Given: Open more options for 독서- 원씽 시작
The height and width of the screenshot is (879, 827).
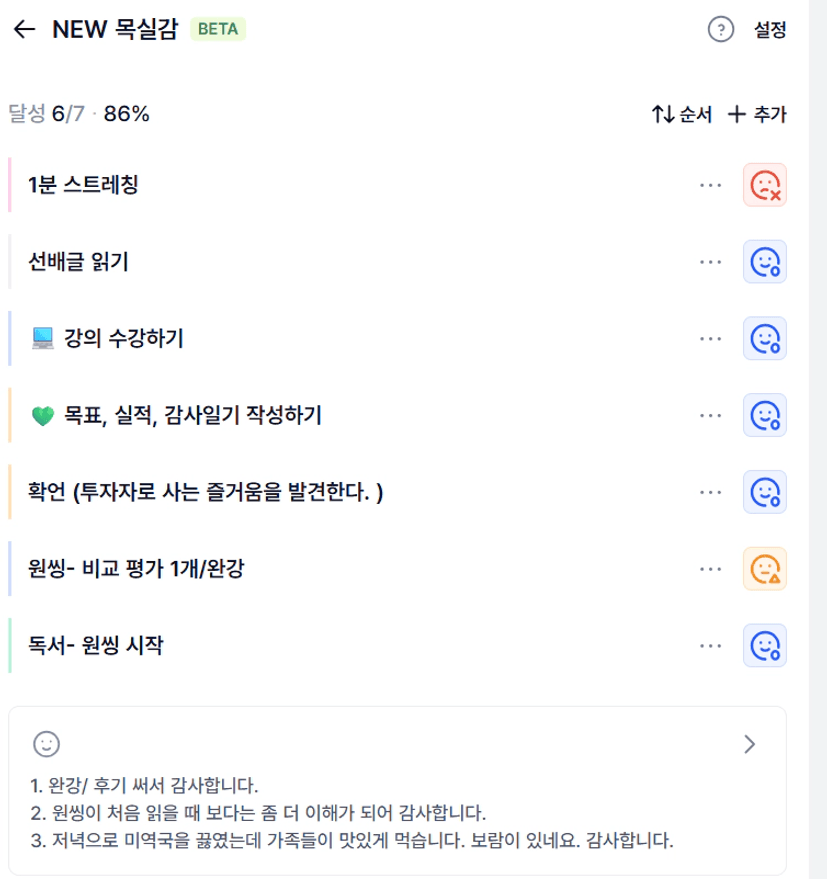Looking at the screenshot, I should [x=711, y=645].
